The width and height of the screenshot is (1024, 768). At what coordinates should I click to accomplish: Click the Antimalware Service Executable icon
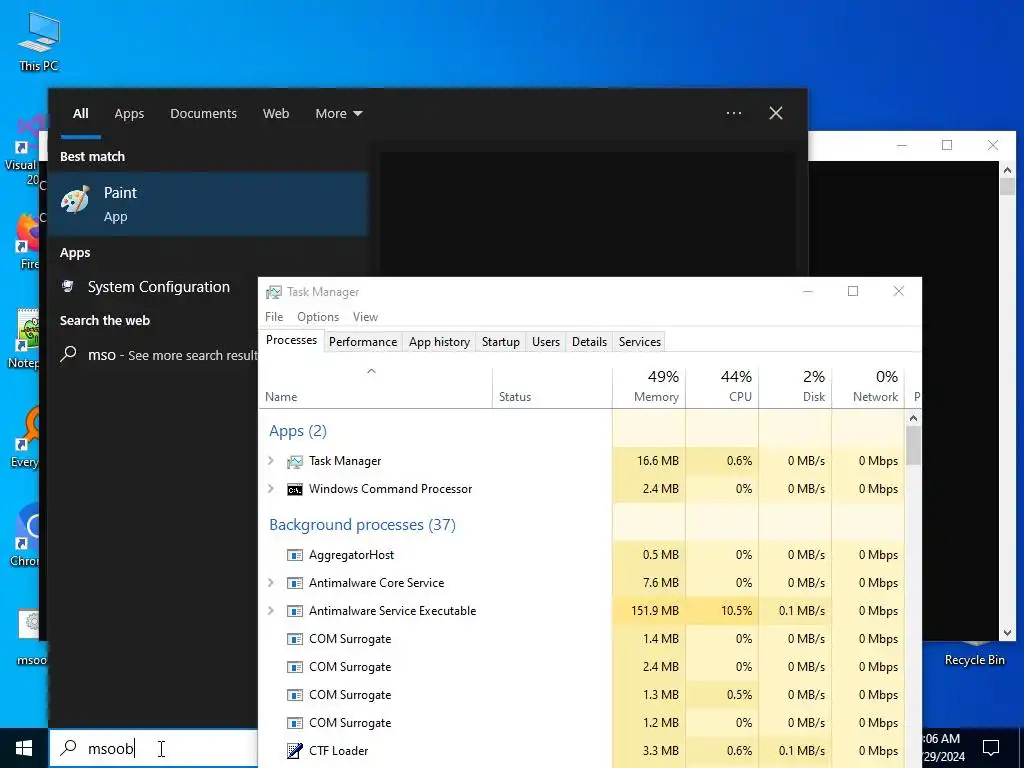click(295, 611)
